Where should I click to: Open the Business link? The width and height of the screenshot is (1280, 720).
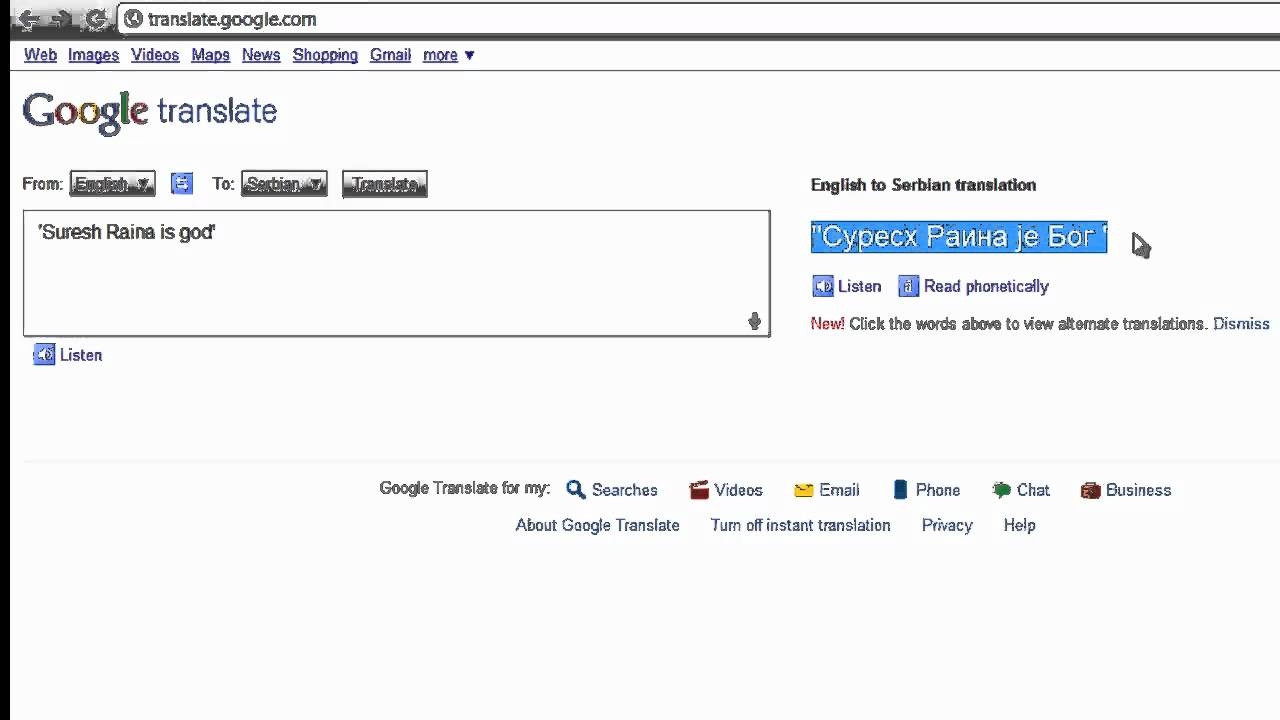coord(1138,490)
